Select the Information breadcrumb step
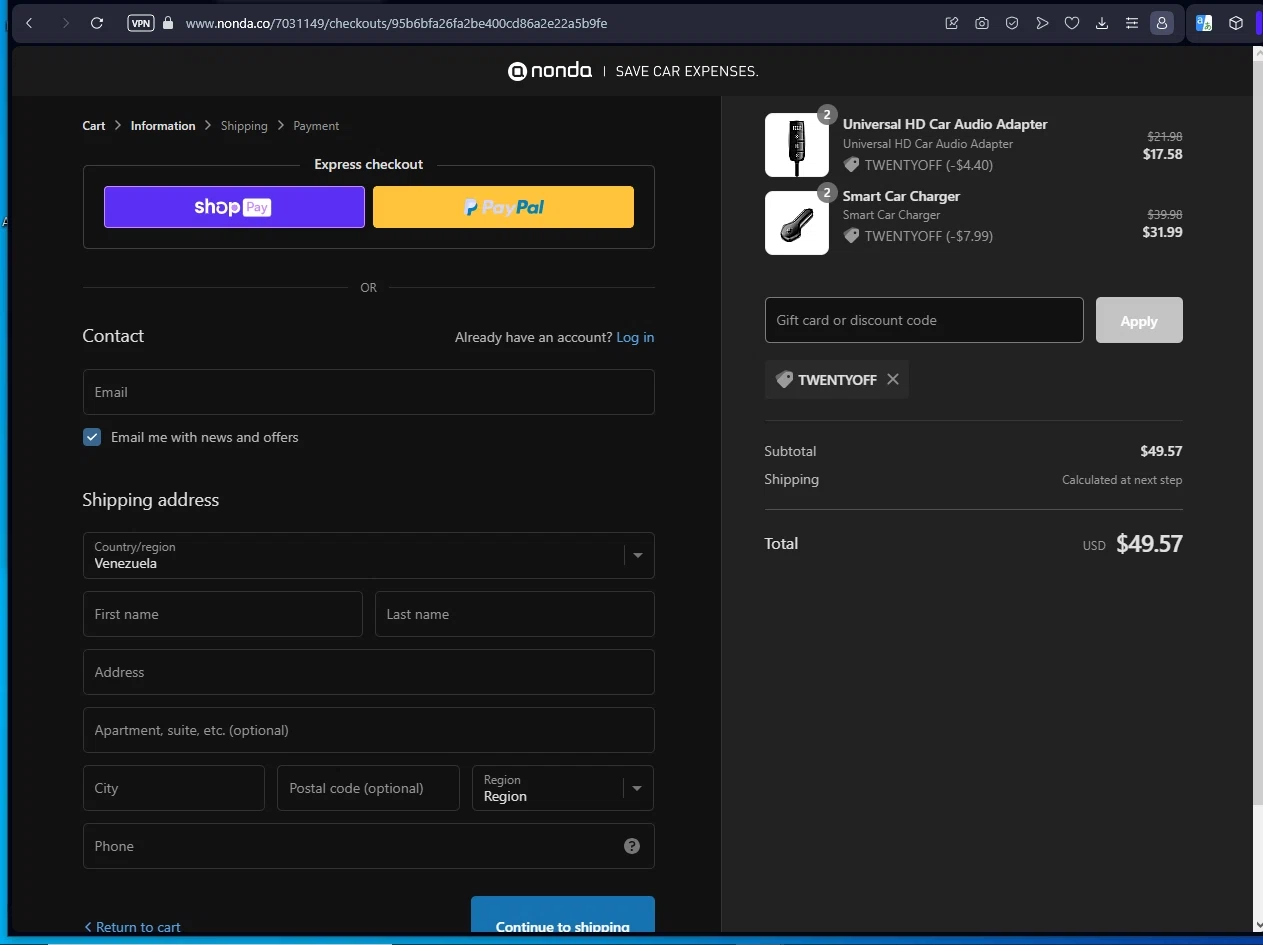Image resolution: width=1263 pixels, height=945 pixels. pyautogui.click(x=163, y=126)
